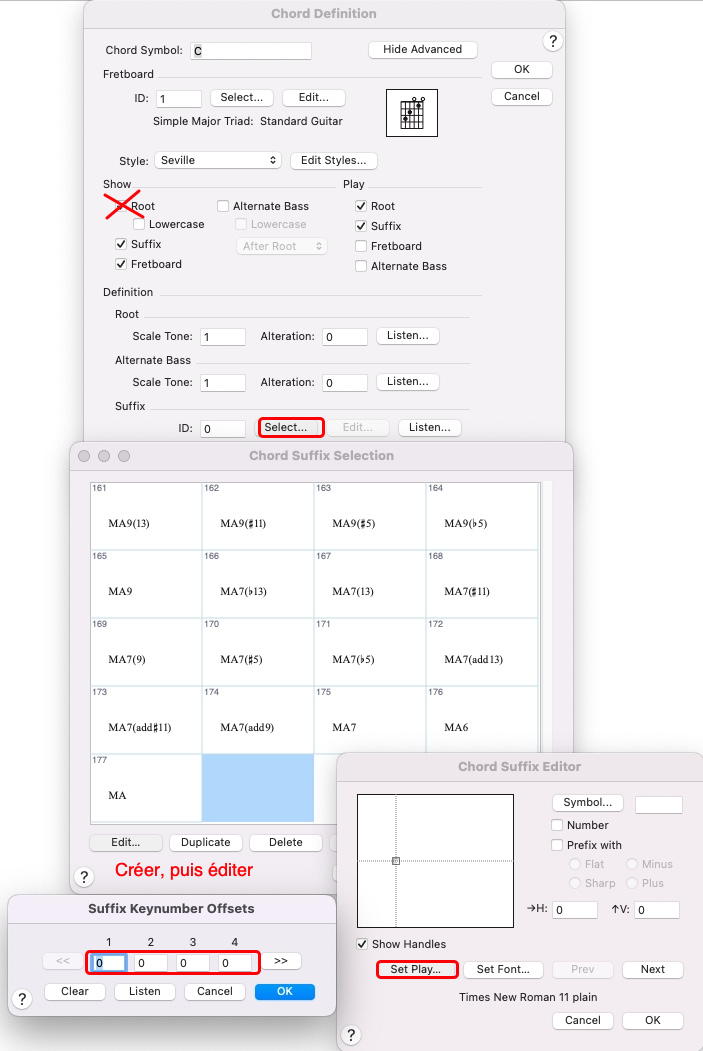Click the next offsets arrow button
The width and height of the screenshot is (703, 1051).
[x=281, y=961]
